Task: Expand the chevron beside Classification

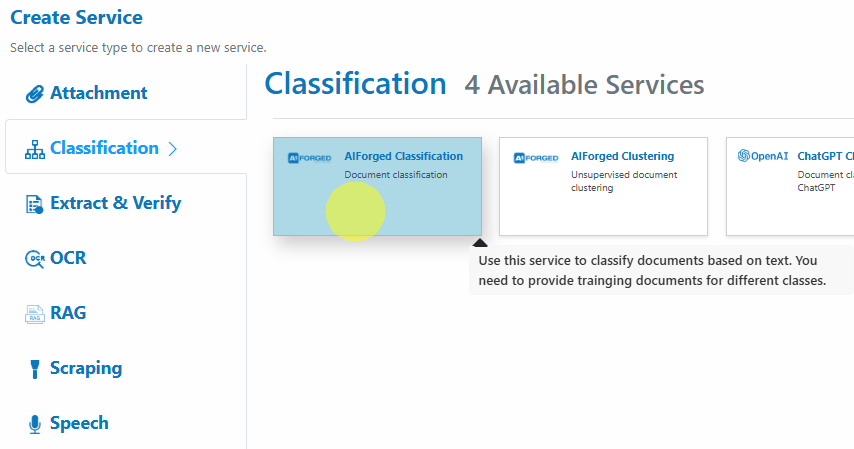Action: point(173,149)
